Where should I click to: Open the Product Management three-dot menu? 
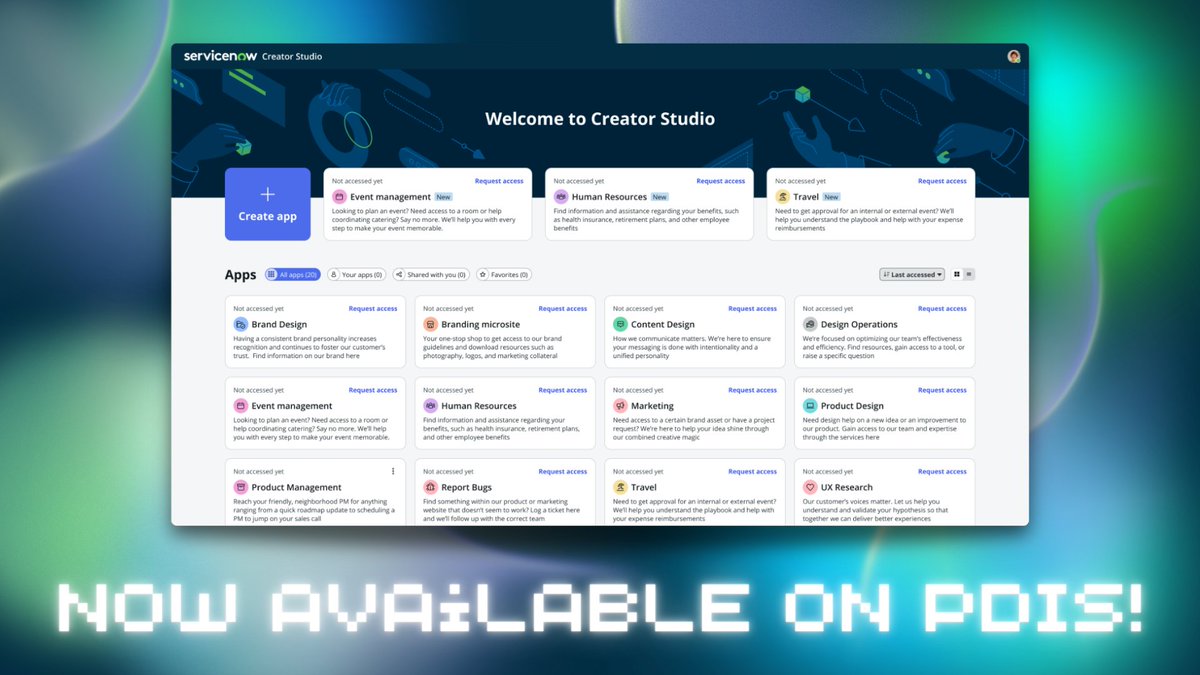click(393, 471)
